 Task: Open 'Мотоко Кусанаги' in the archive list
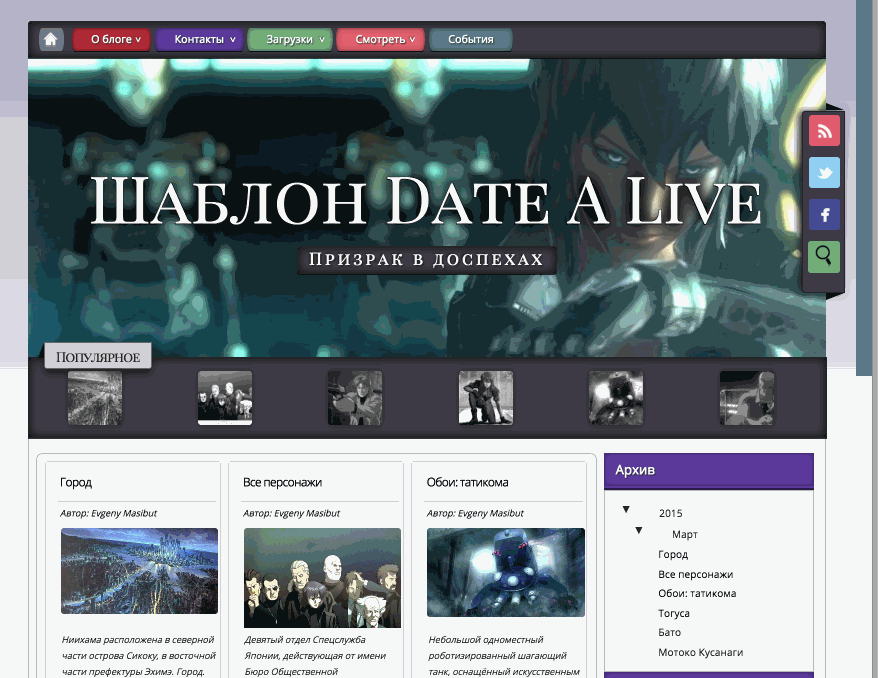pos(700,652)
